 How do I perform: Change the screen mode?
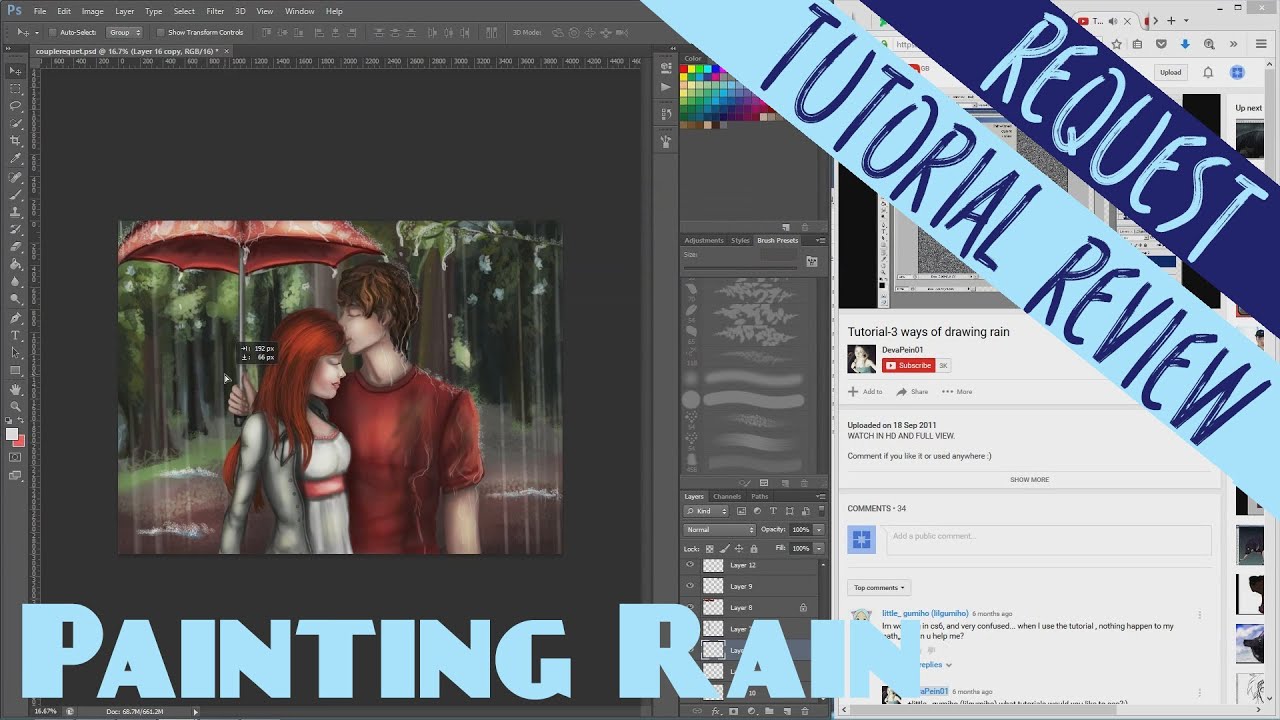point(15,476)
